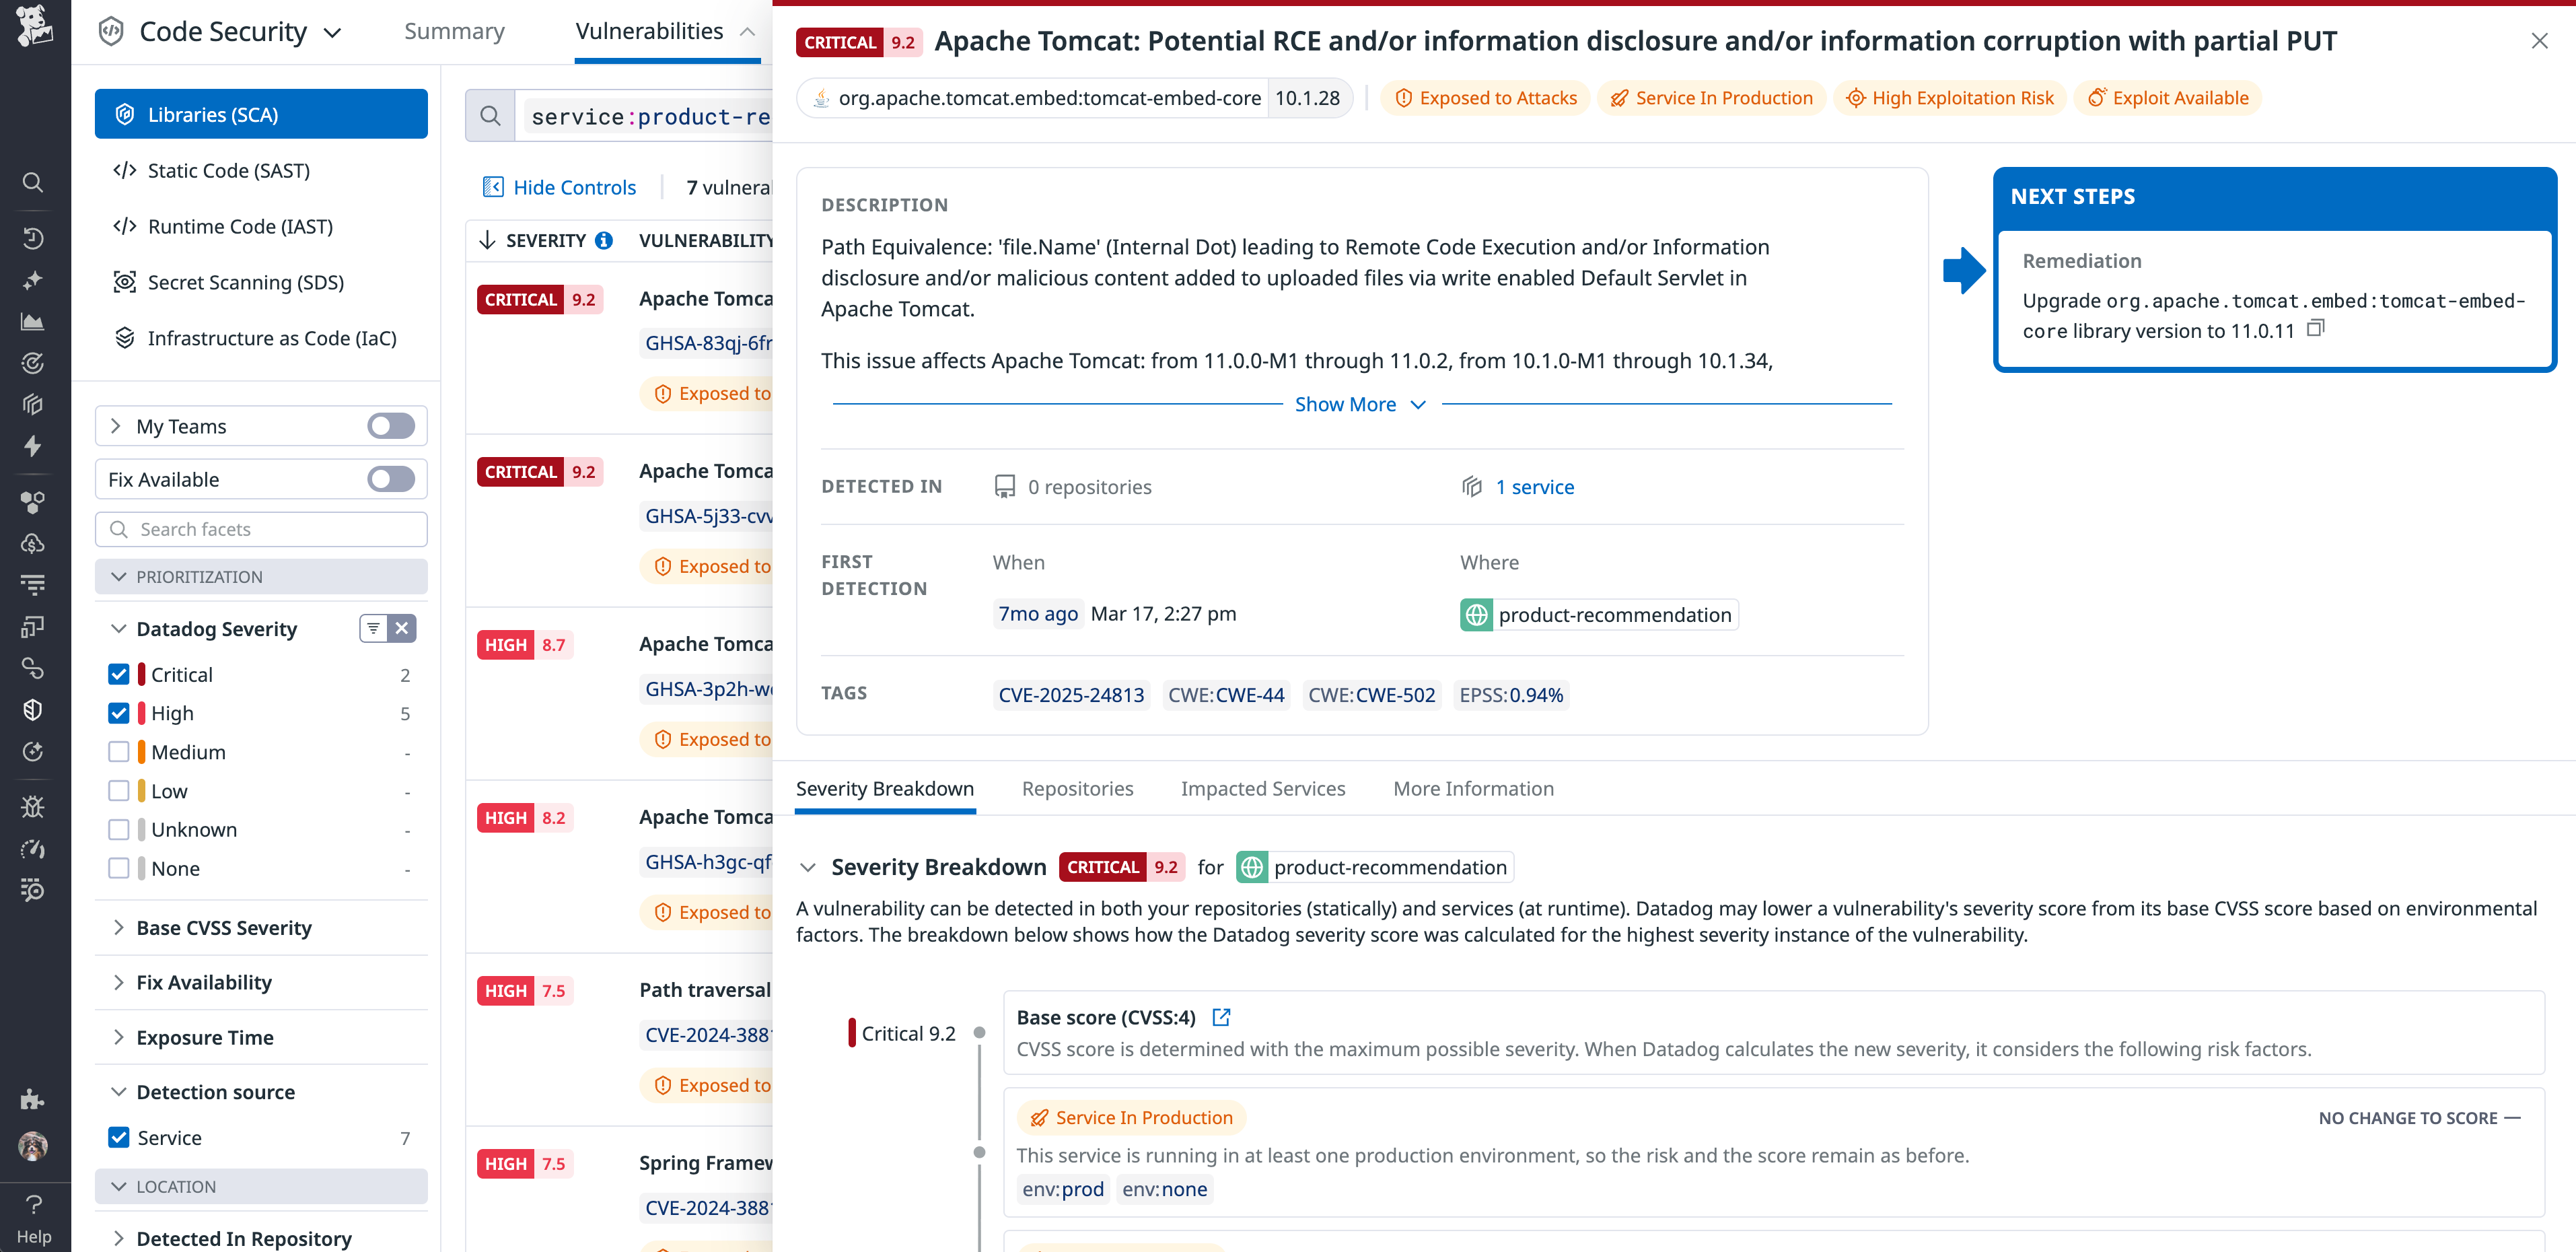This screenshot has height=1252, width=2576.
Task: Click the severity column info icon
Action: [x=604, y=240]
